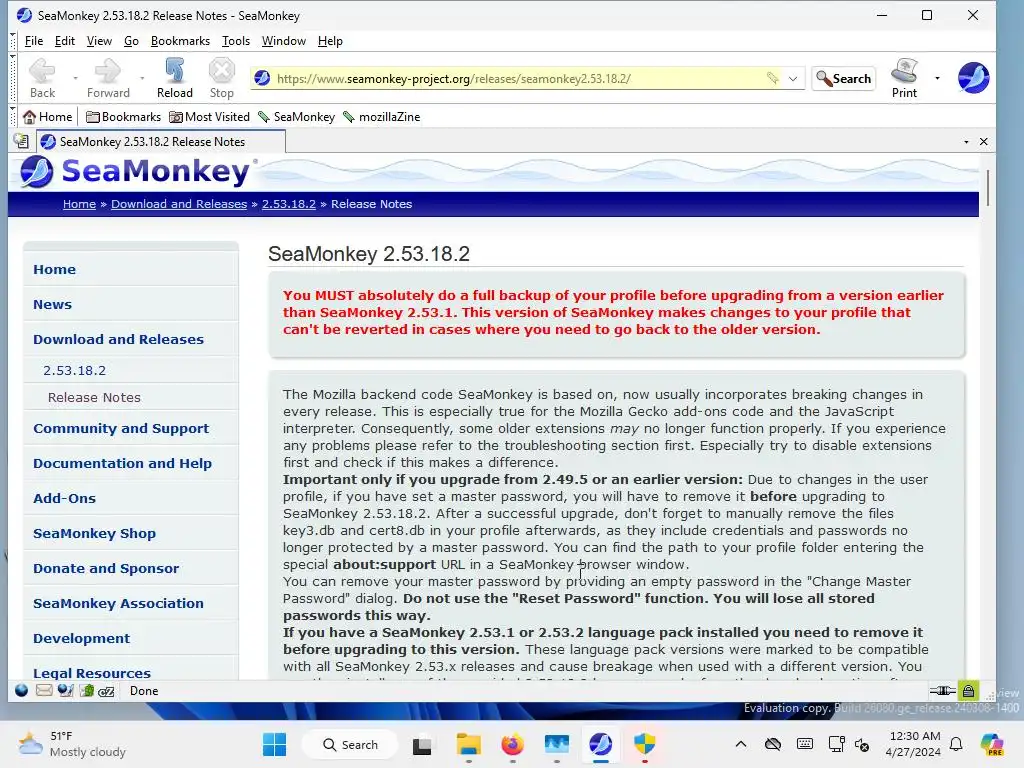Open the Bookmarks menu
1024x768 pixels.
coord(180,40)
